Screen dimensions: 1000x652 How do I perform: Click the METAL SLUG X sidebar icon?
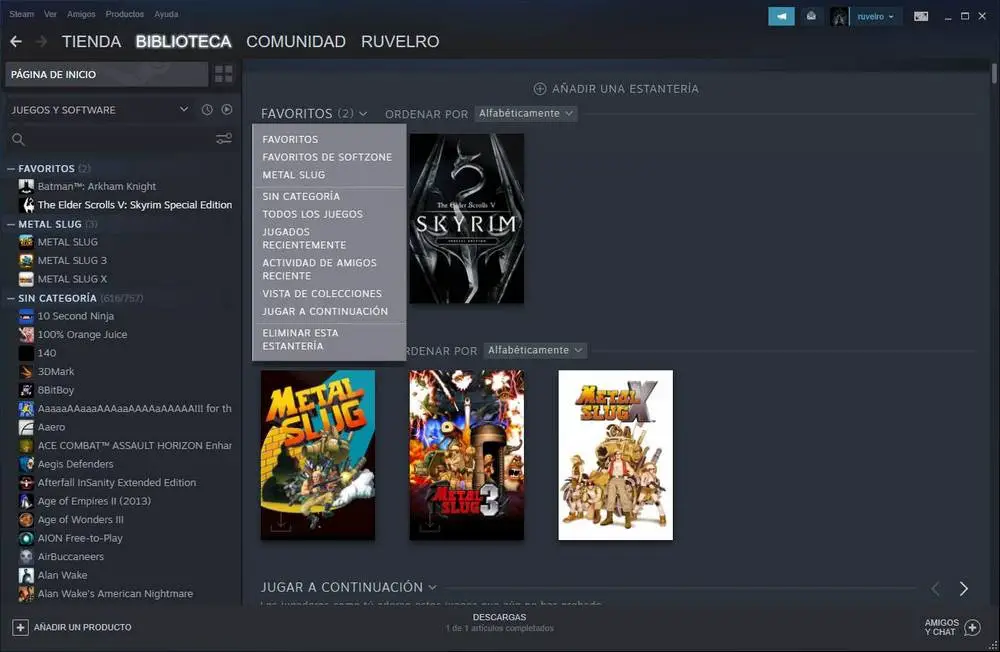tap(26, 279)
